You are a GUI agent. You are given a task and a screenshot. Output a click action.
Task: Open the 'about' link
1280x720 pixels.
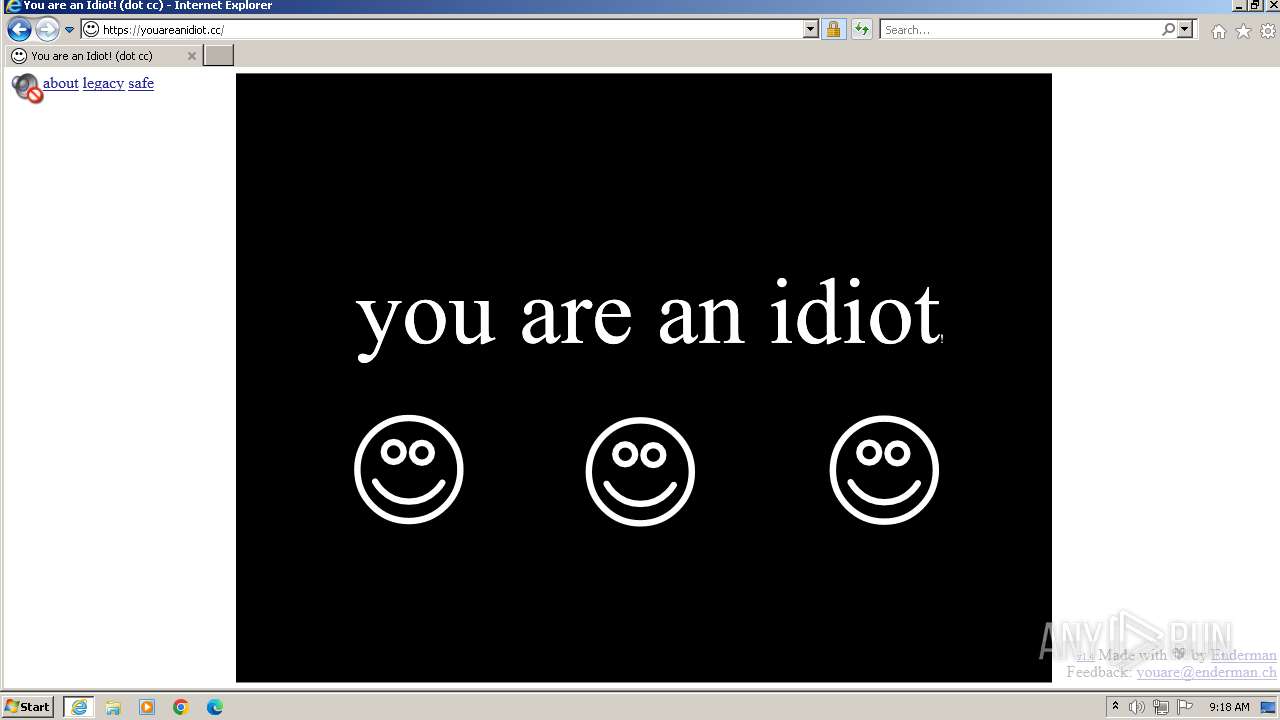click(61, 83)
